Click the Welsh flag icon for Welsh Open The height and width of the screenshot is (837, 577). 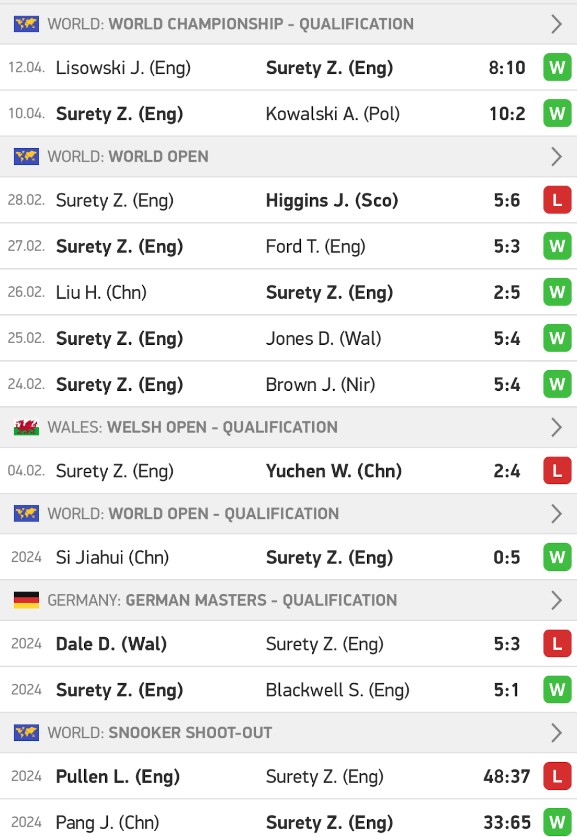coord(26,427)
